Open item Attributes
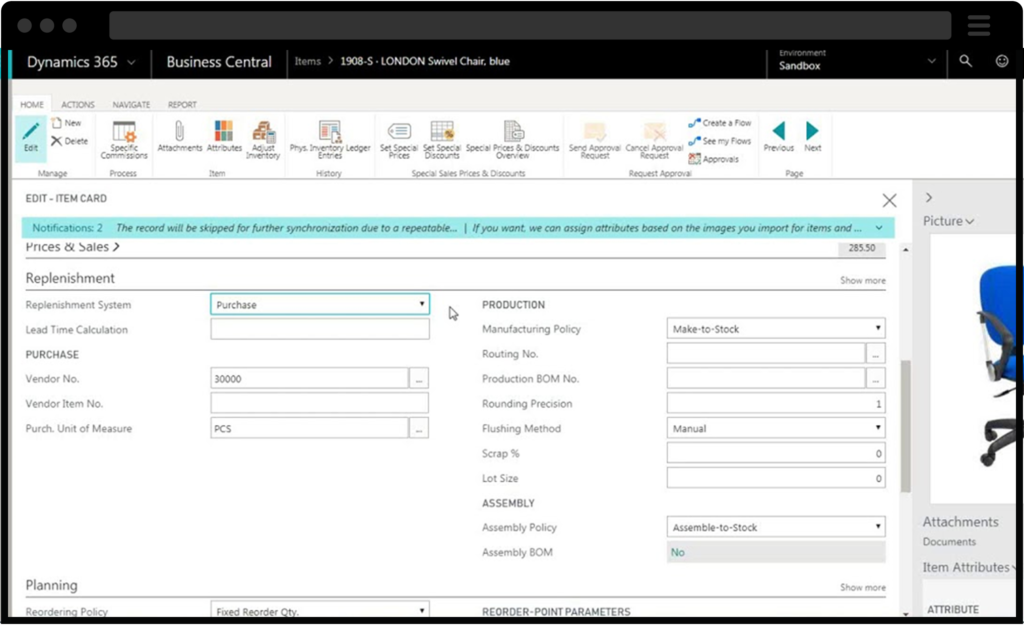This screenshot has width=1024, height=625. 224,136
